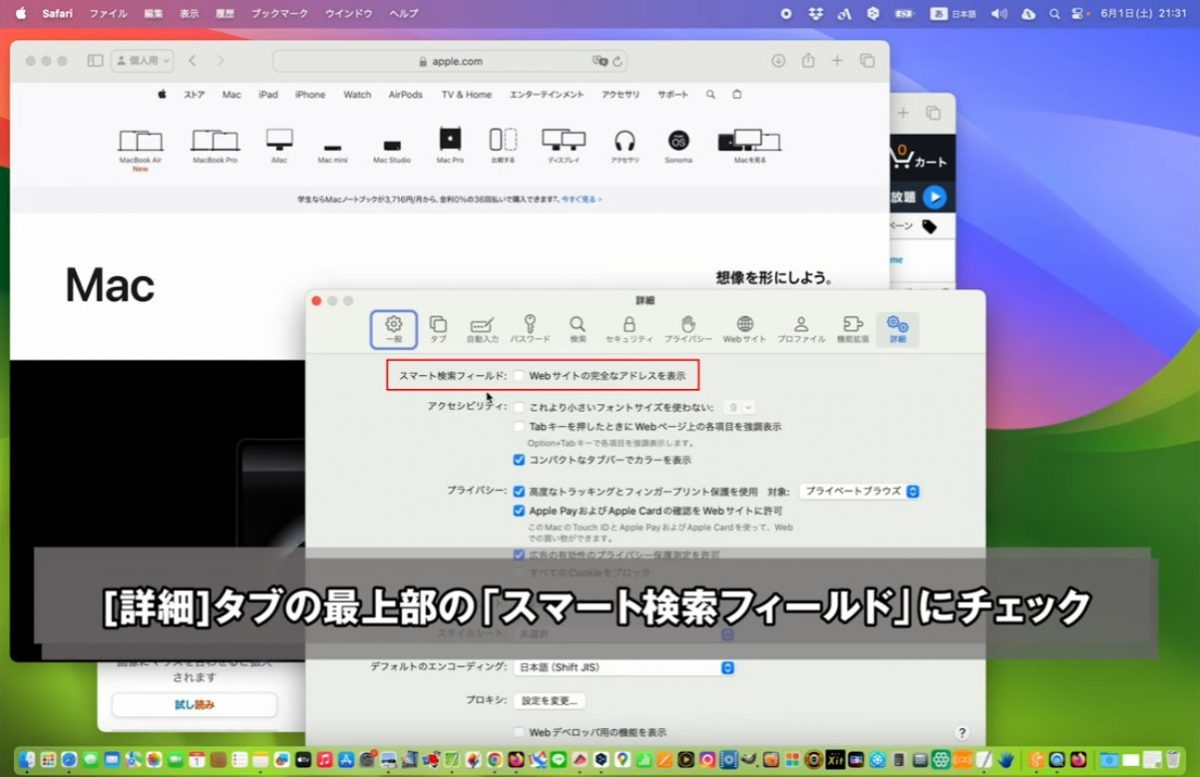Open ストア link on apple.com
This screenshot has height=777, width=1200.
coord(194,95)
